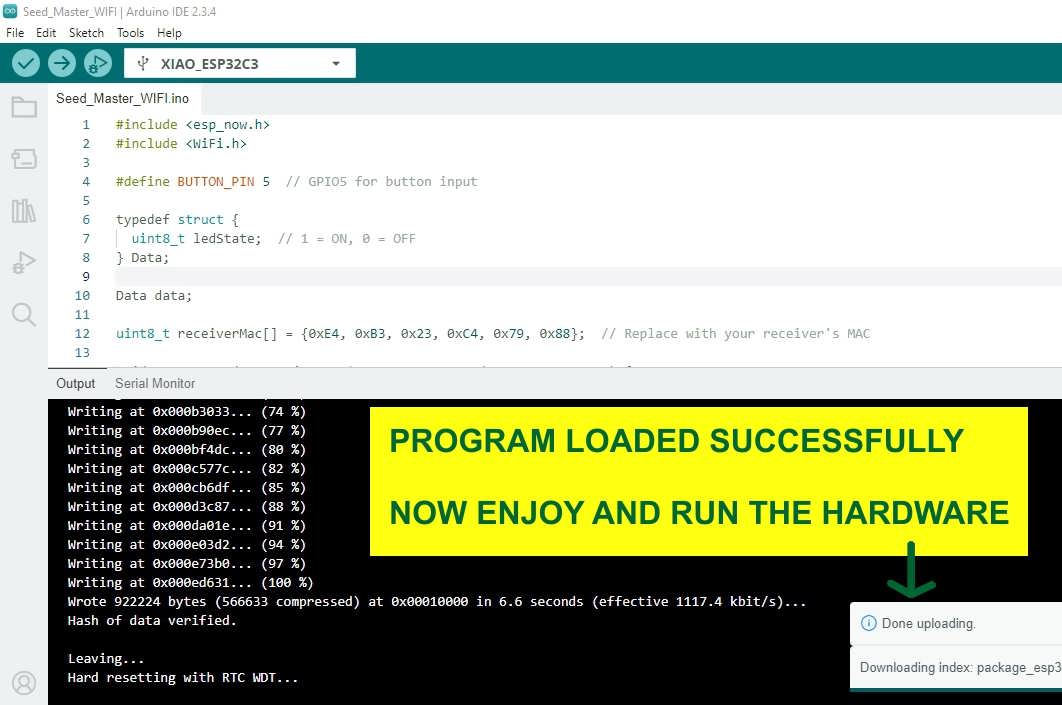
Task: Open the Edit menu
Action: tap(46, 33)
